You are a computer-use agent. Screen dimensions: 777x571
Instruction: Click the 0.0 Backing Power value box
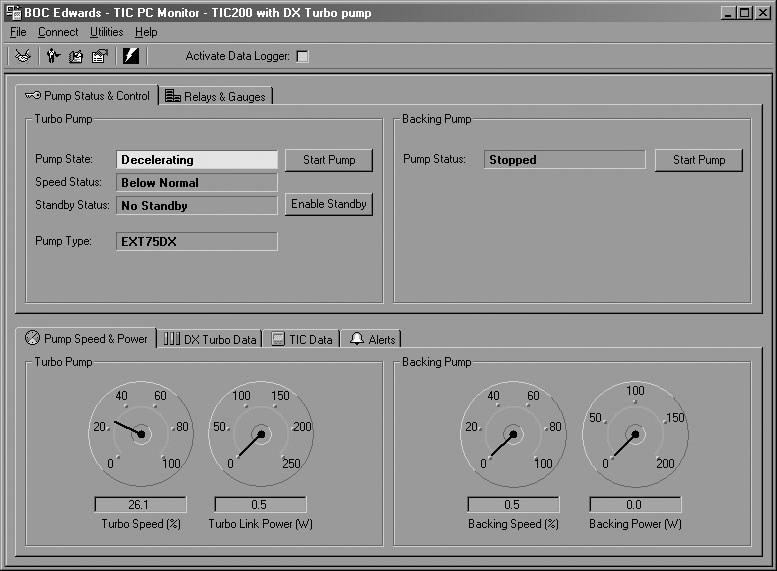635,505
